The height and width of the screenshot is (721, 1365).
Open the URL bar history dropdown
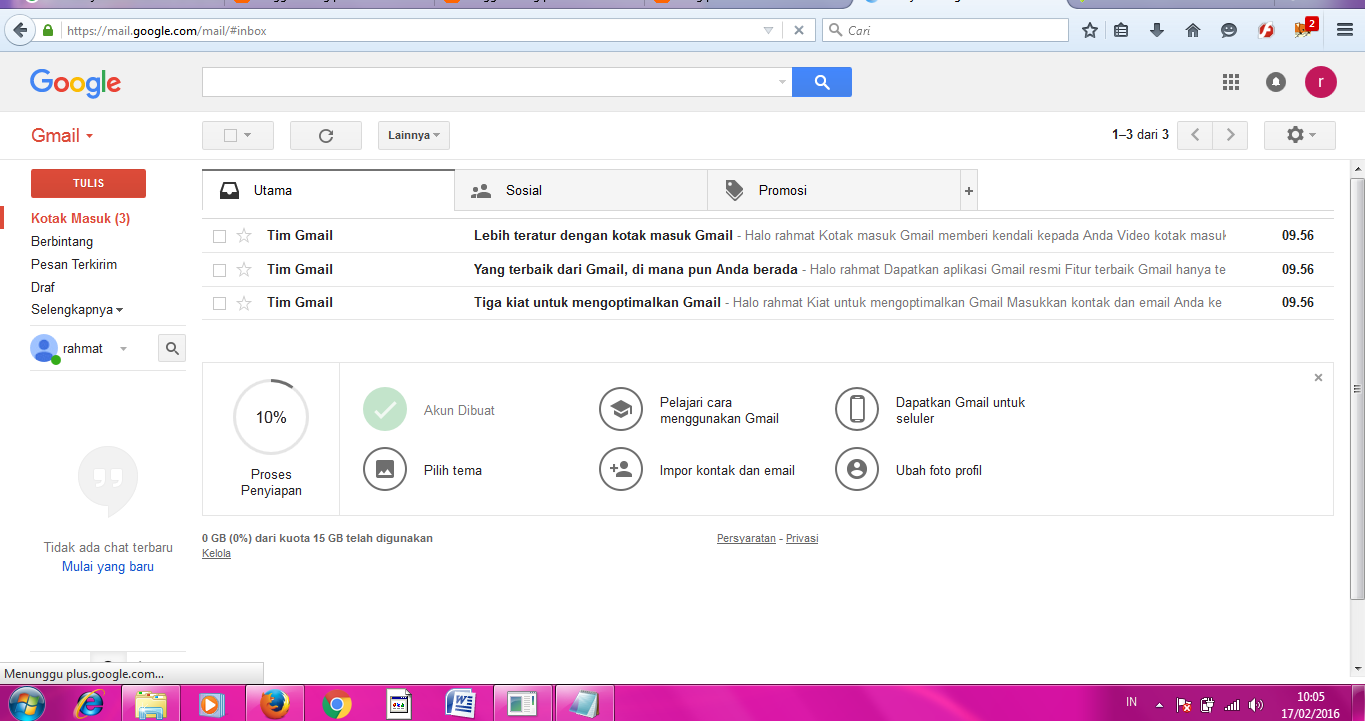point(768,31)
